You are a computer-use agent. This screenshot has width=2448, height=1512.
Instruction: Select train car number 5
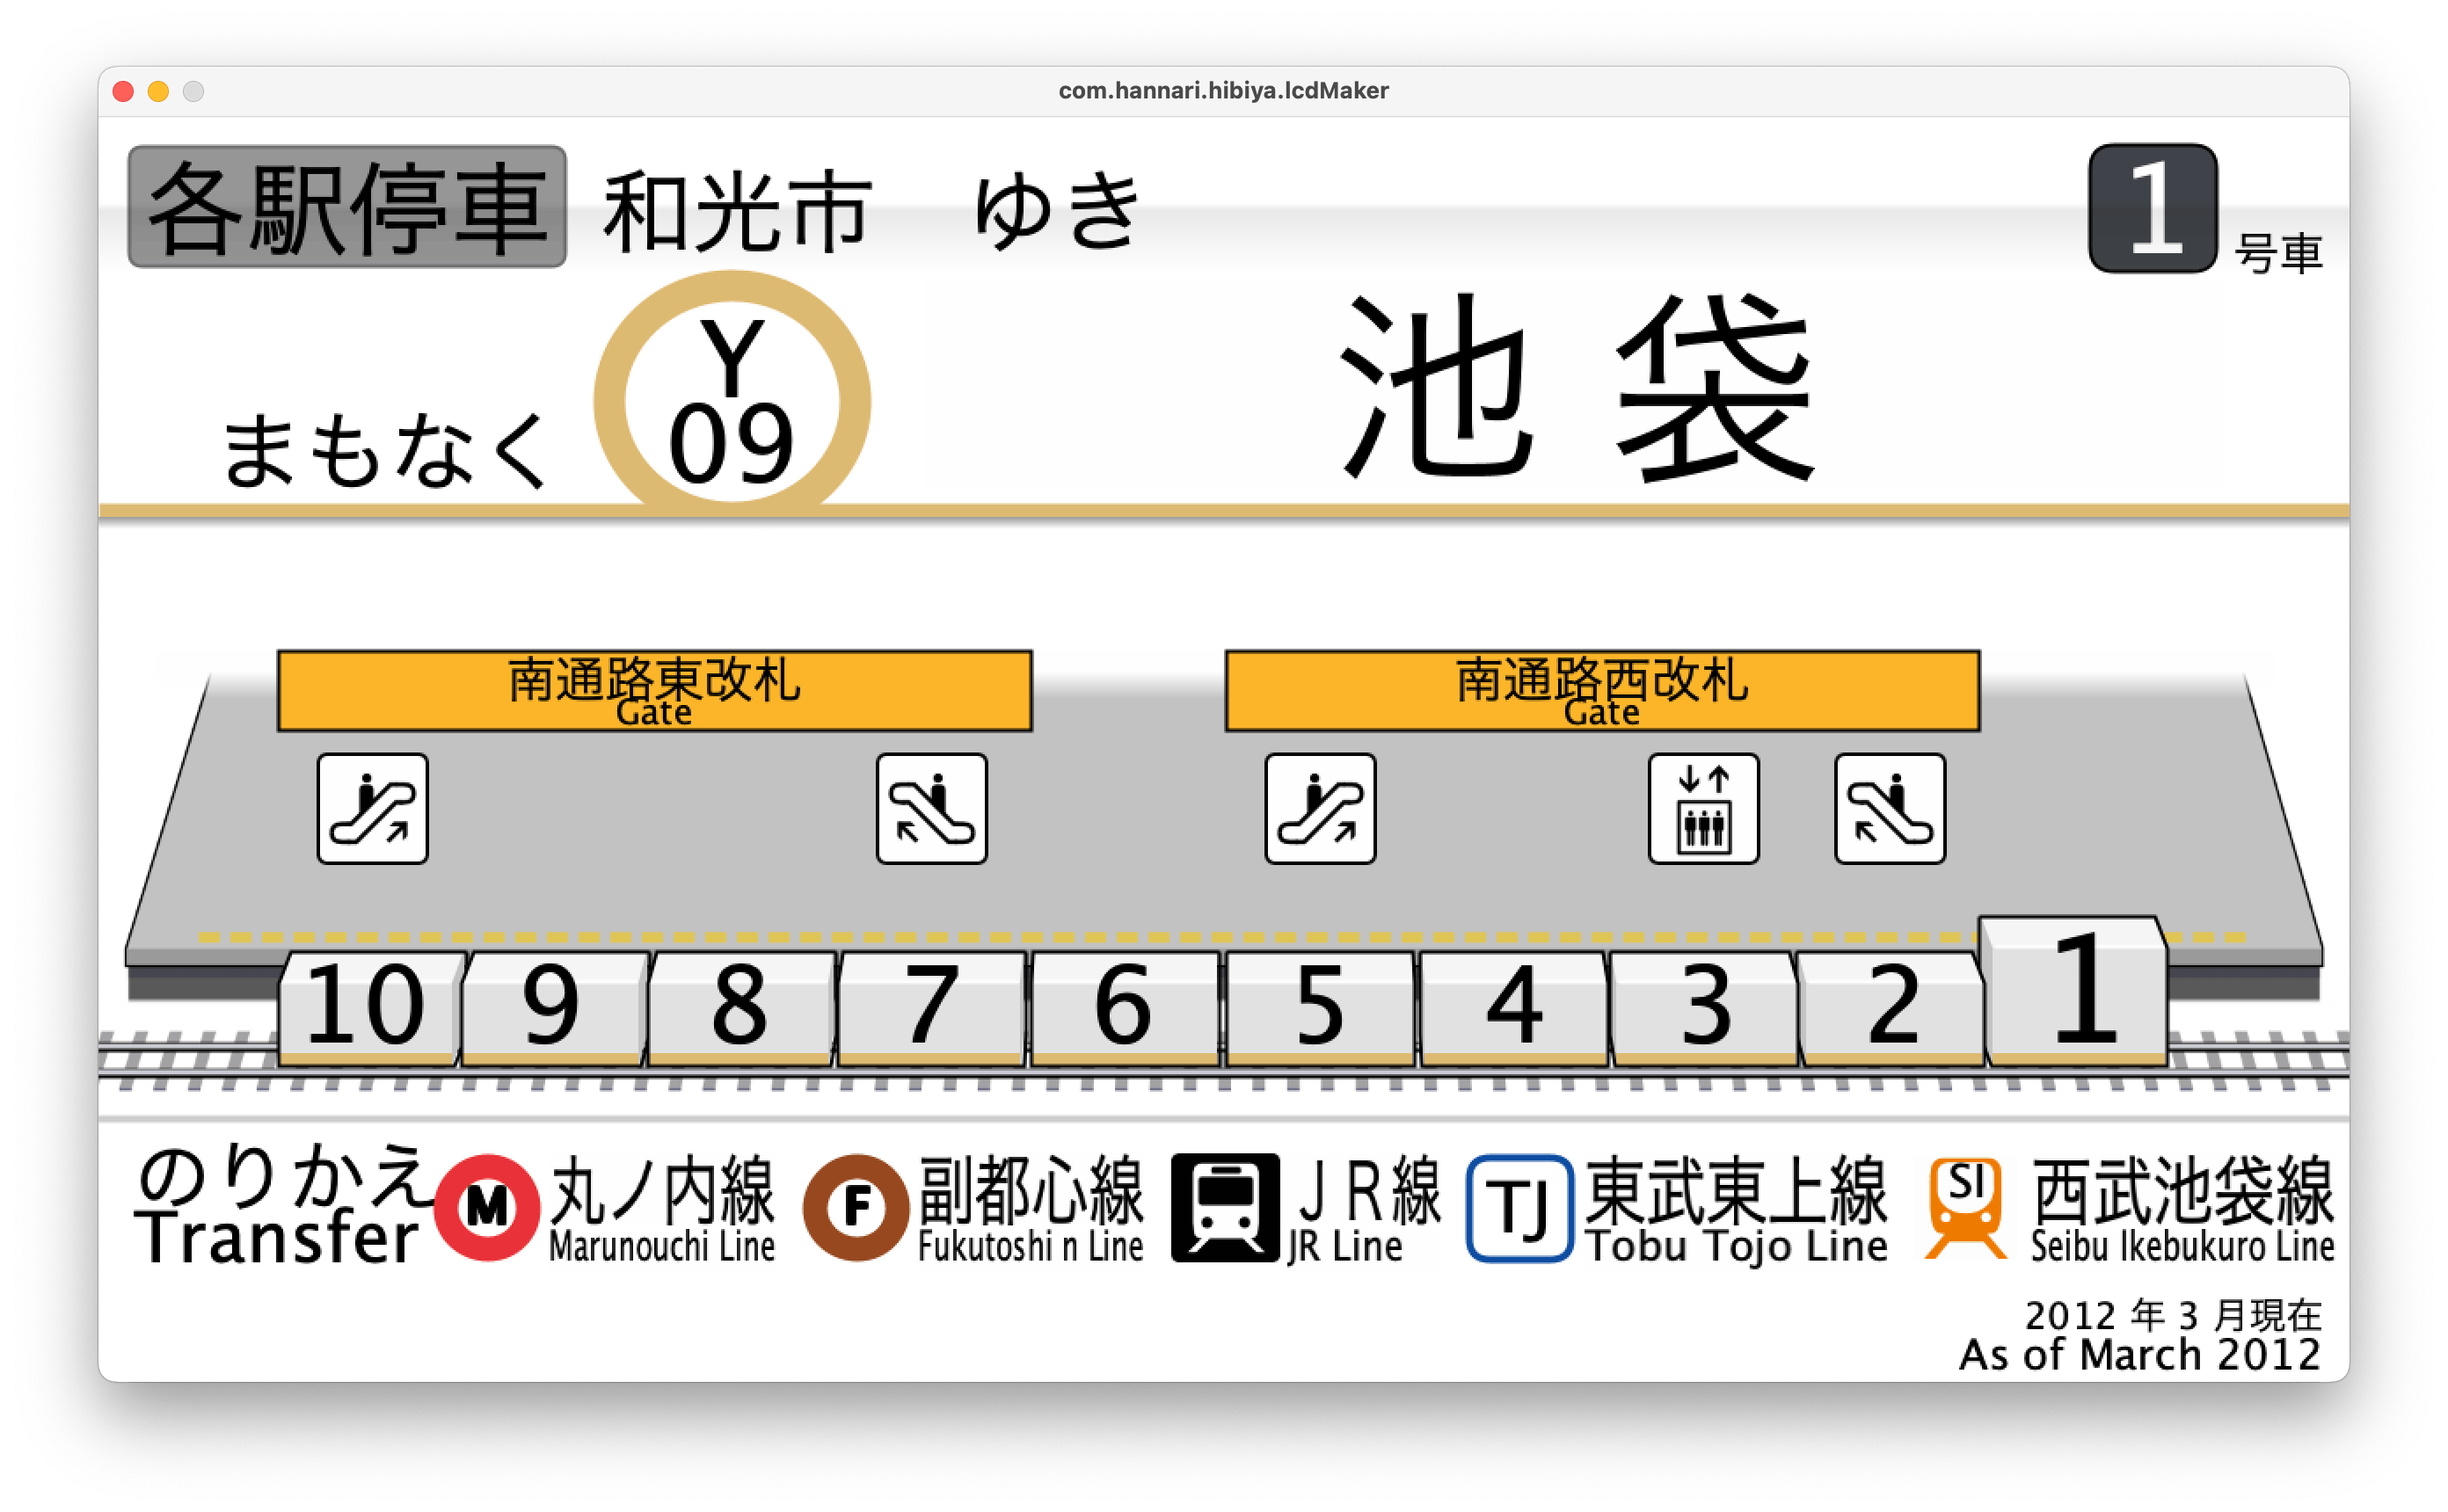[x=1319, y=1006]
